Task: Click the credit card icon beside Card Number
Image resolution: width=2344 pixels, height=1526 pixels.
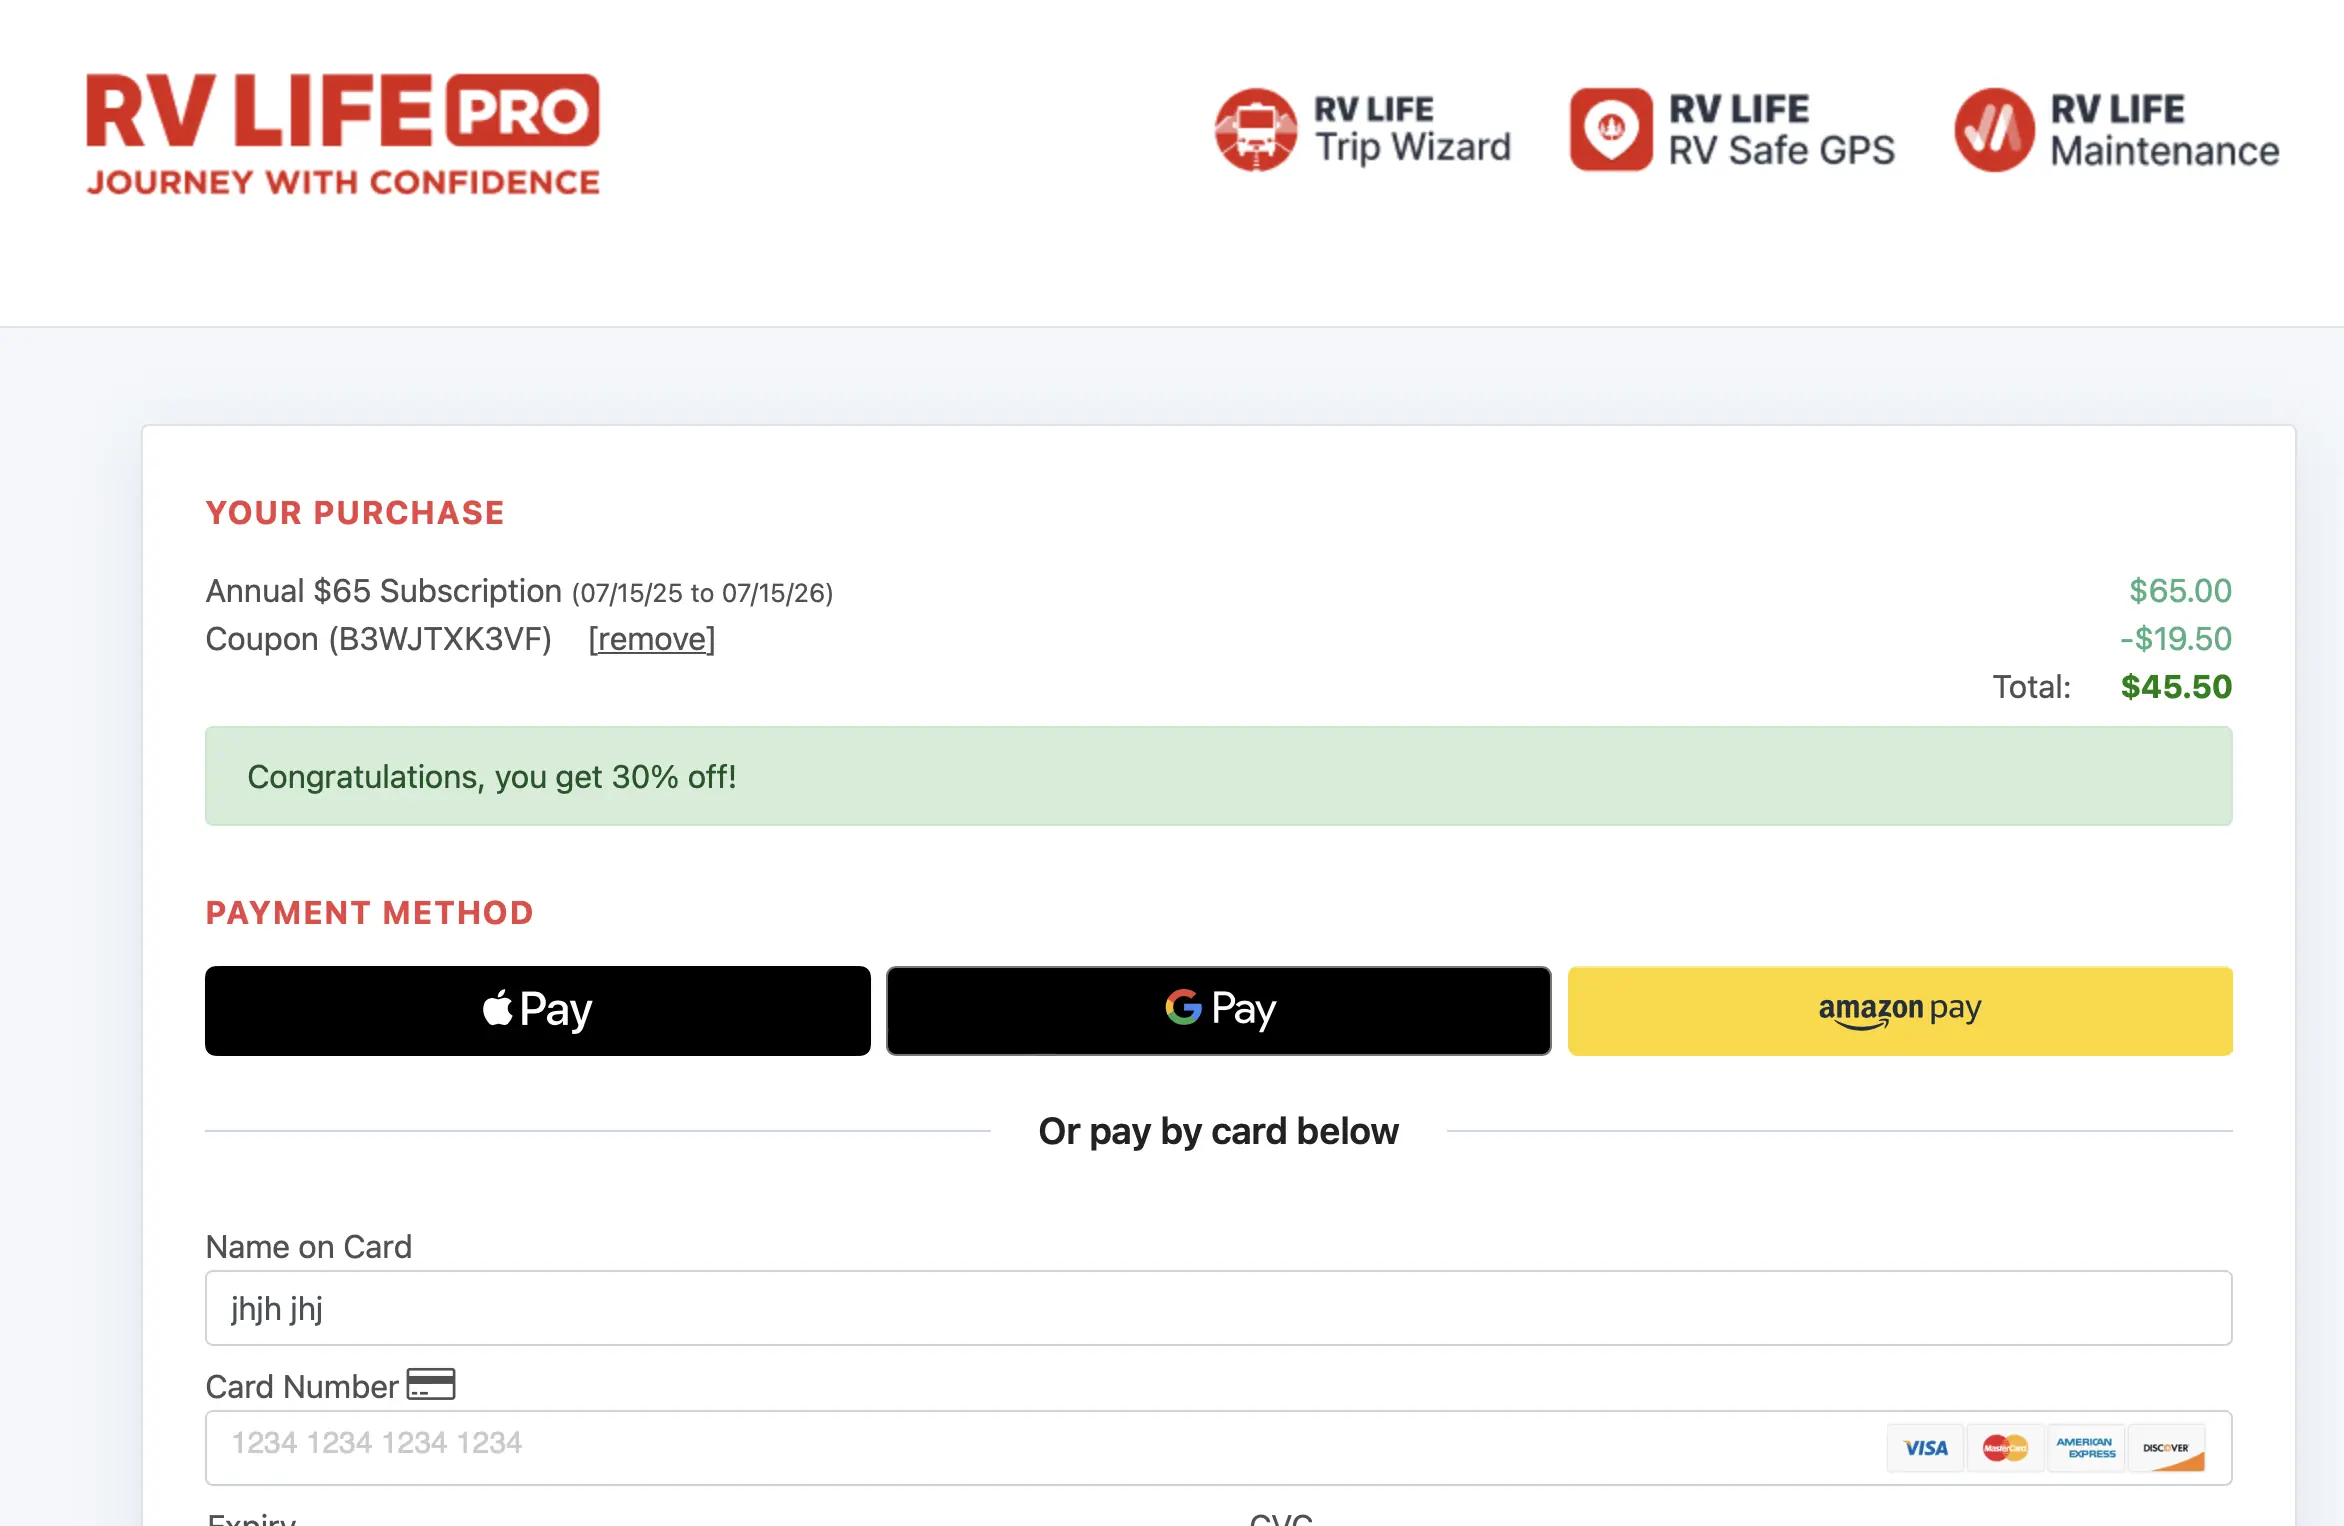Action: tap(431, 1384)
